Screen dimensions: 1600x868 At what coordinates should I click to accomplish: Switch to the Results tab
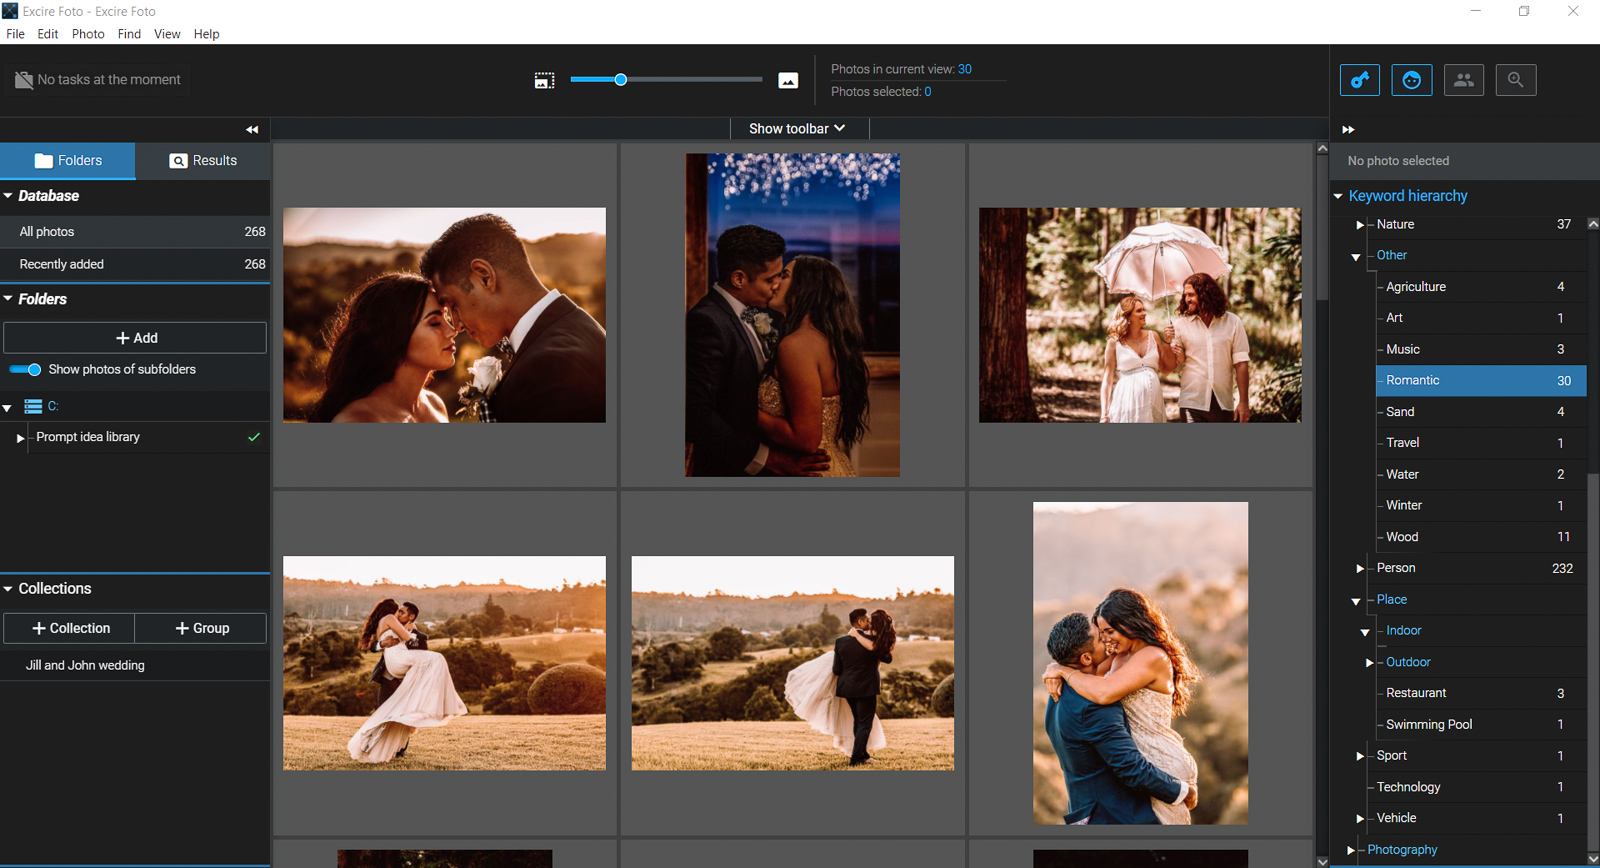point(203,161)
